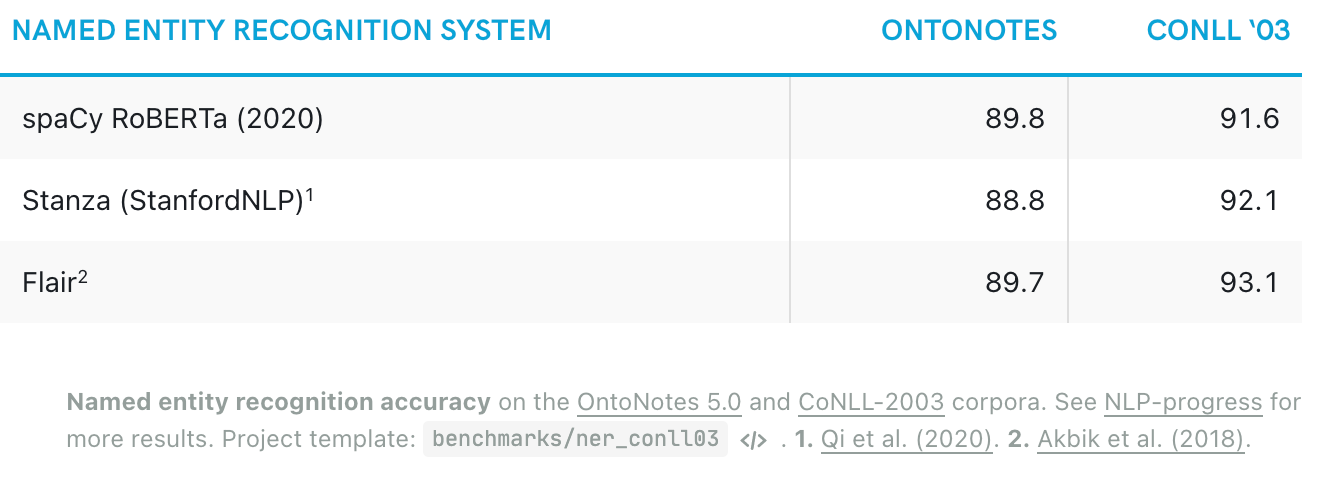
Task: Click the Named Entity Recognition System header
Action: (282, 30)
